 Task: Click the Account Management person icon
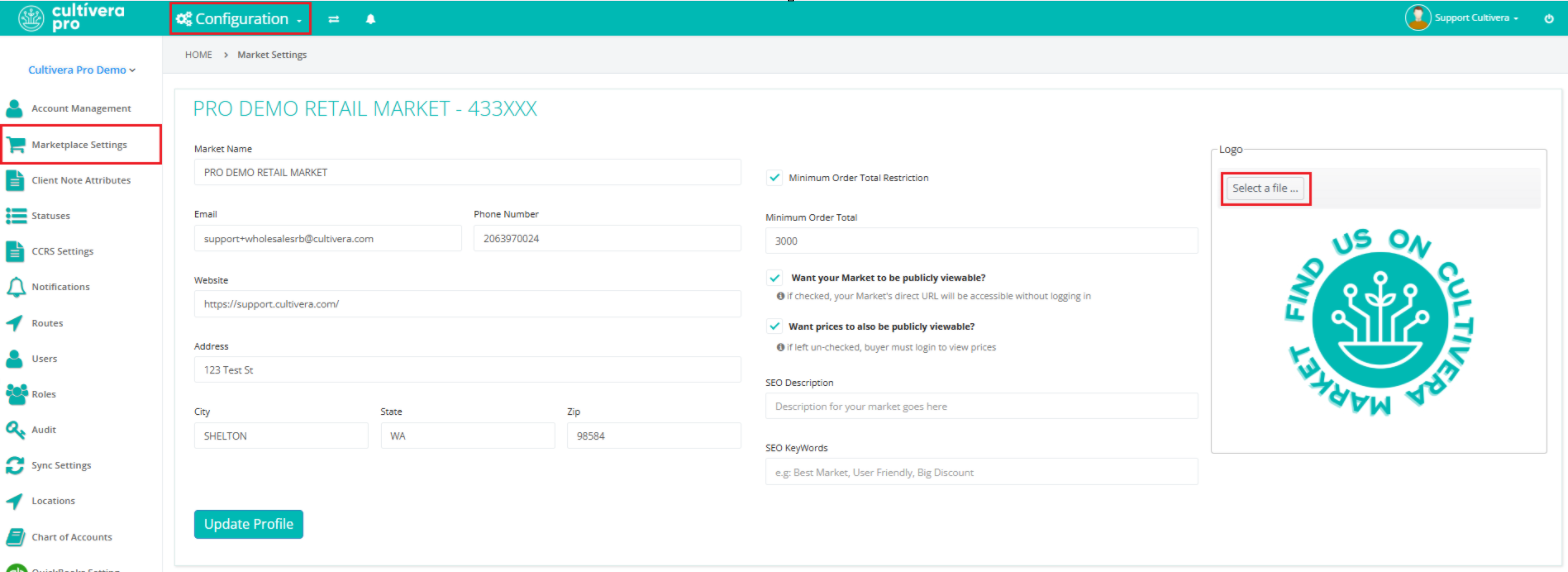pyautogui.click(x=15, y=108)
